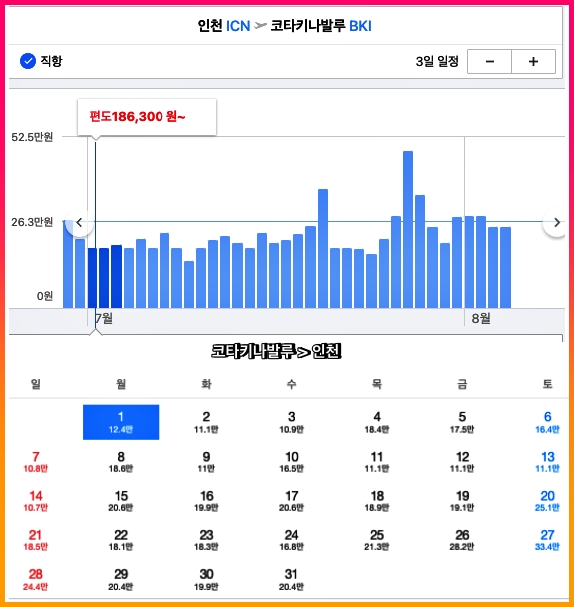Select July 19 priced 19.1만

462,501
